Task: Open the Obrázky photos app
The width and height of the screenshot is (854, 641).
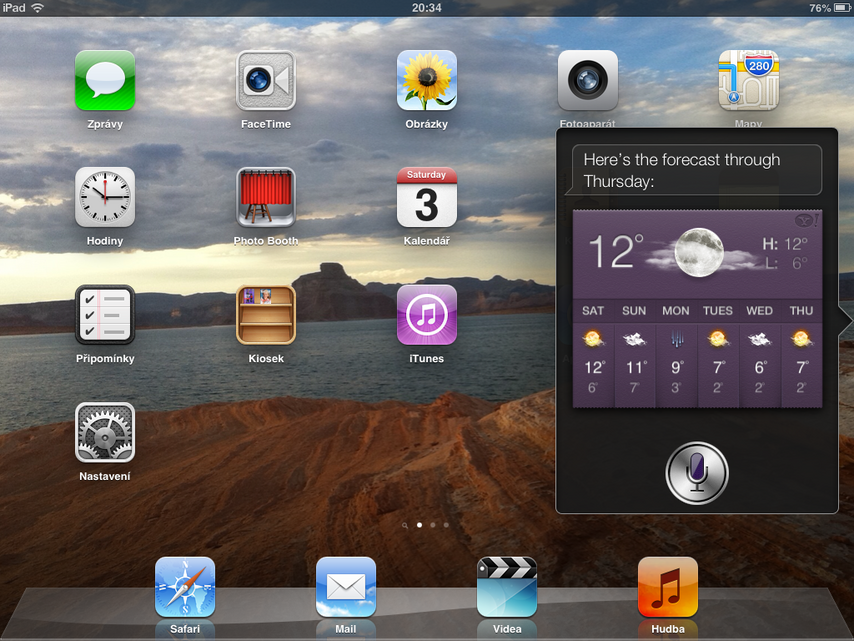Action: [x=426, y=80]
